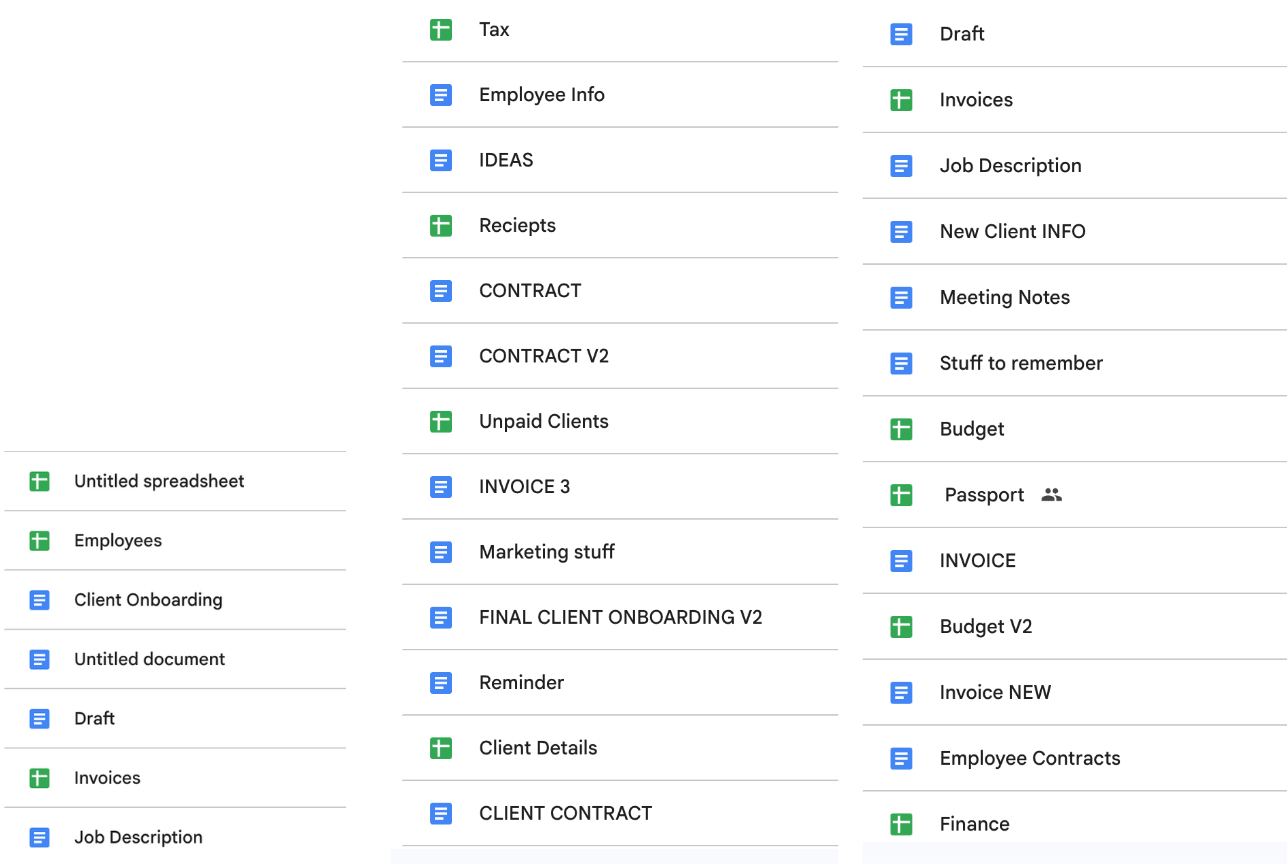Open the FINAL CLIENT ONBOARDING V2 file

pos(621,617)
